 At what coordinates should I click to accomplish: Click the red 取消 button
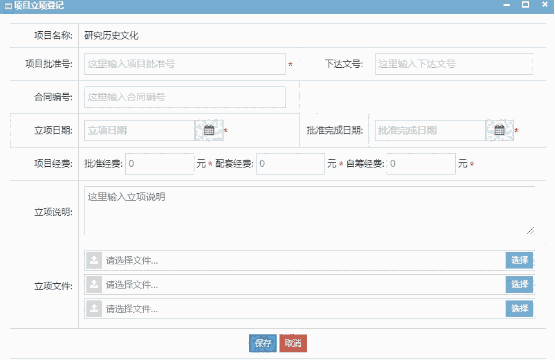coord(293,343)
